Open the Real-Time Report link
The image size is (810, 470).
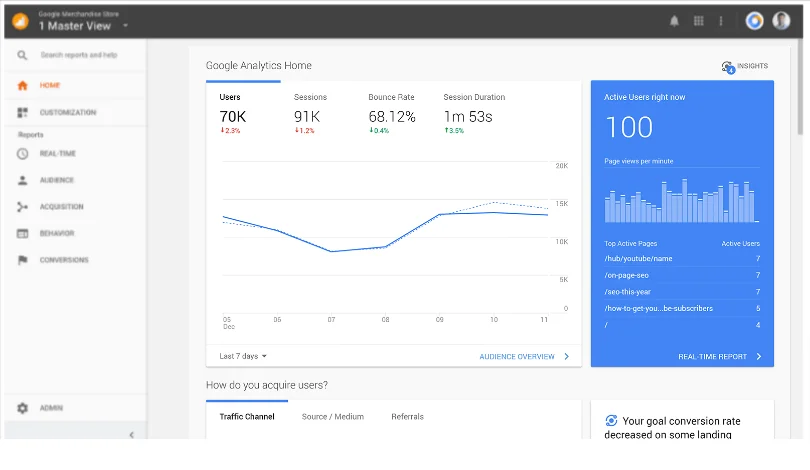coord(712,356)
